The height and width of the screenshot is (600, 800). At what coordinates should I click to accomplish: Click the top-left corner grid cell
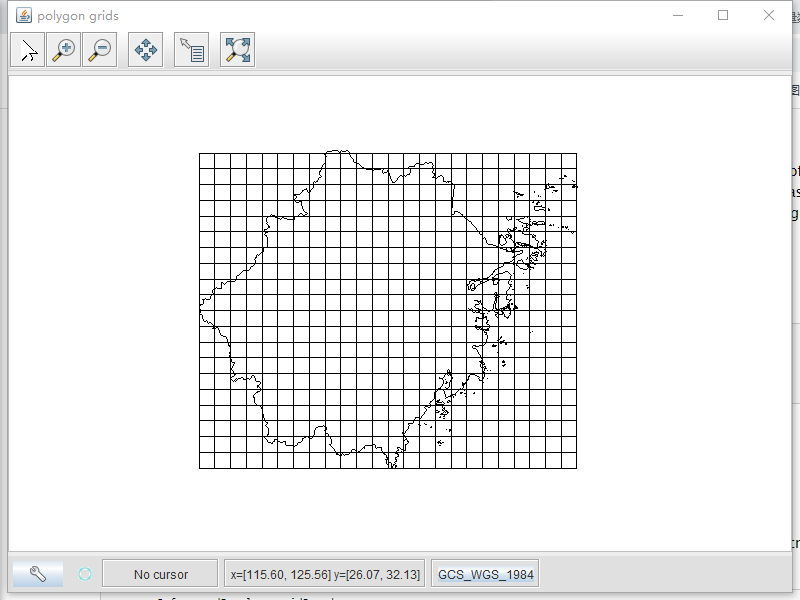207,161
